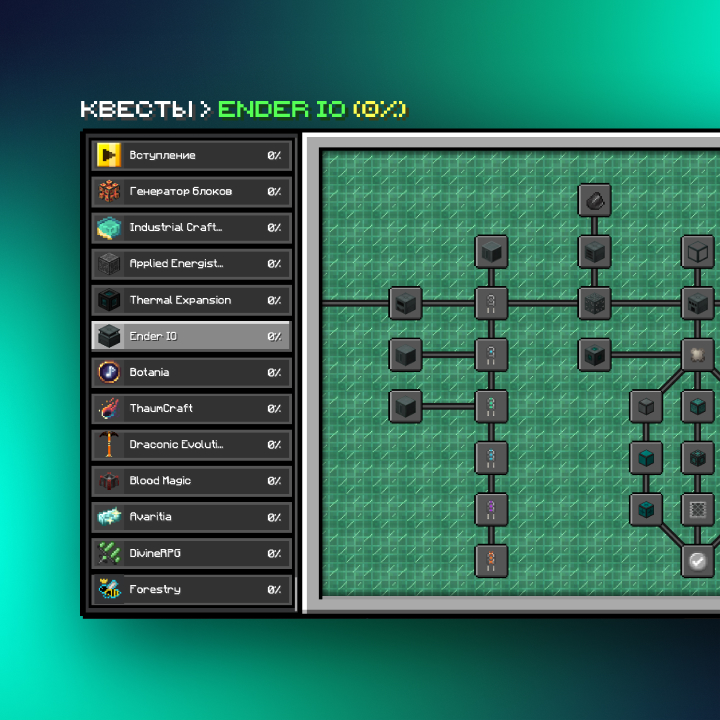Switch to the Applied Energistics category

191,264
